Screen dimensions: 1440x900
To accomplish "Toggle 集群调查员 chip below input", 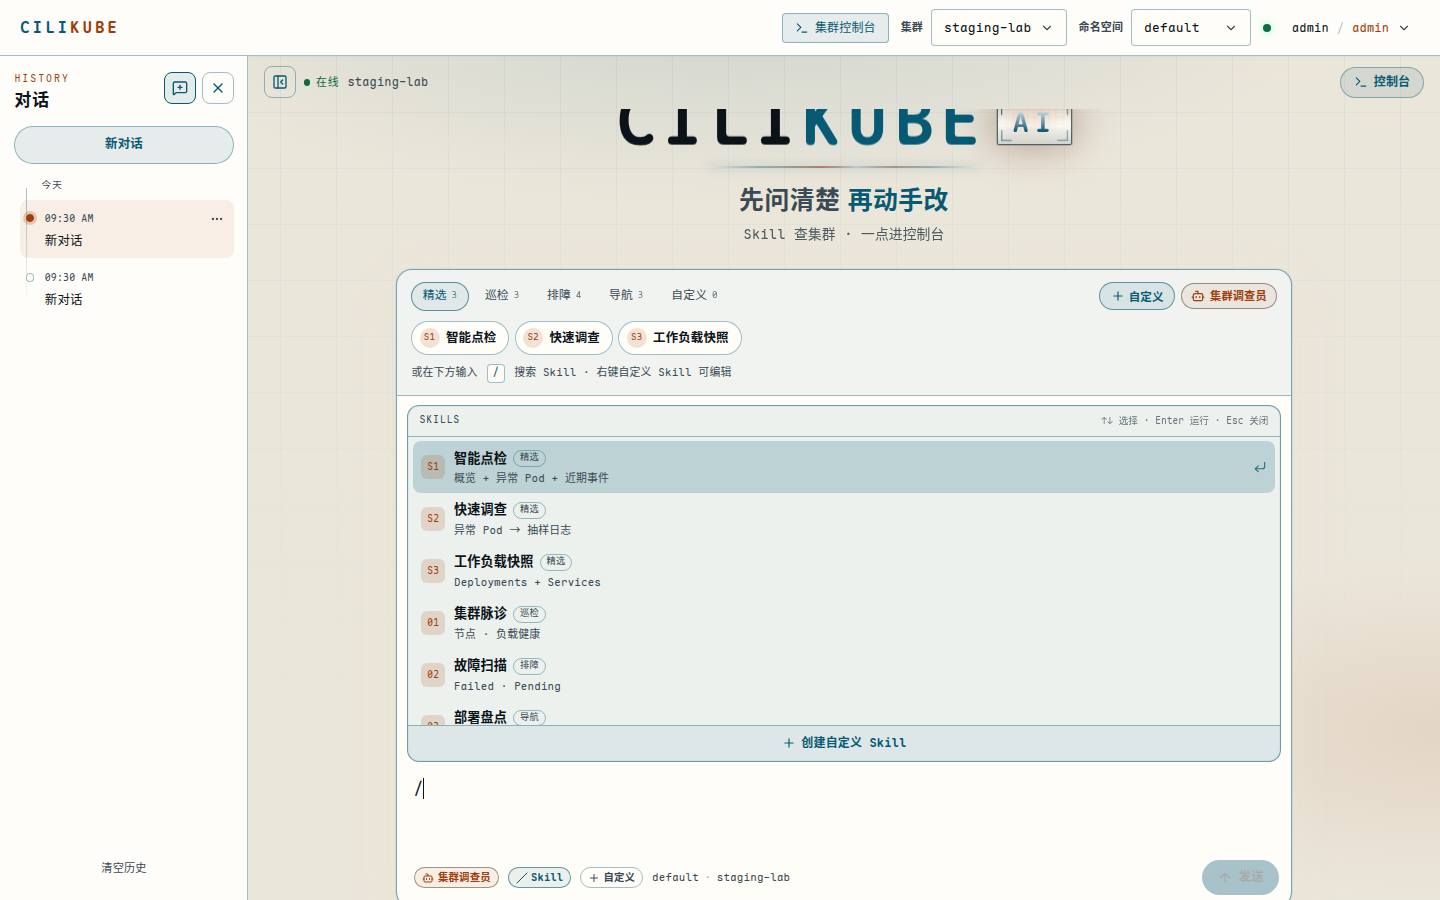I will click(x=456, y=878).
